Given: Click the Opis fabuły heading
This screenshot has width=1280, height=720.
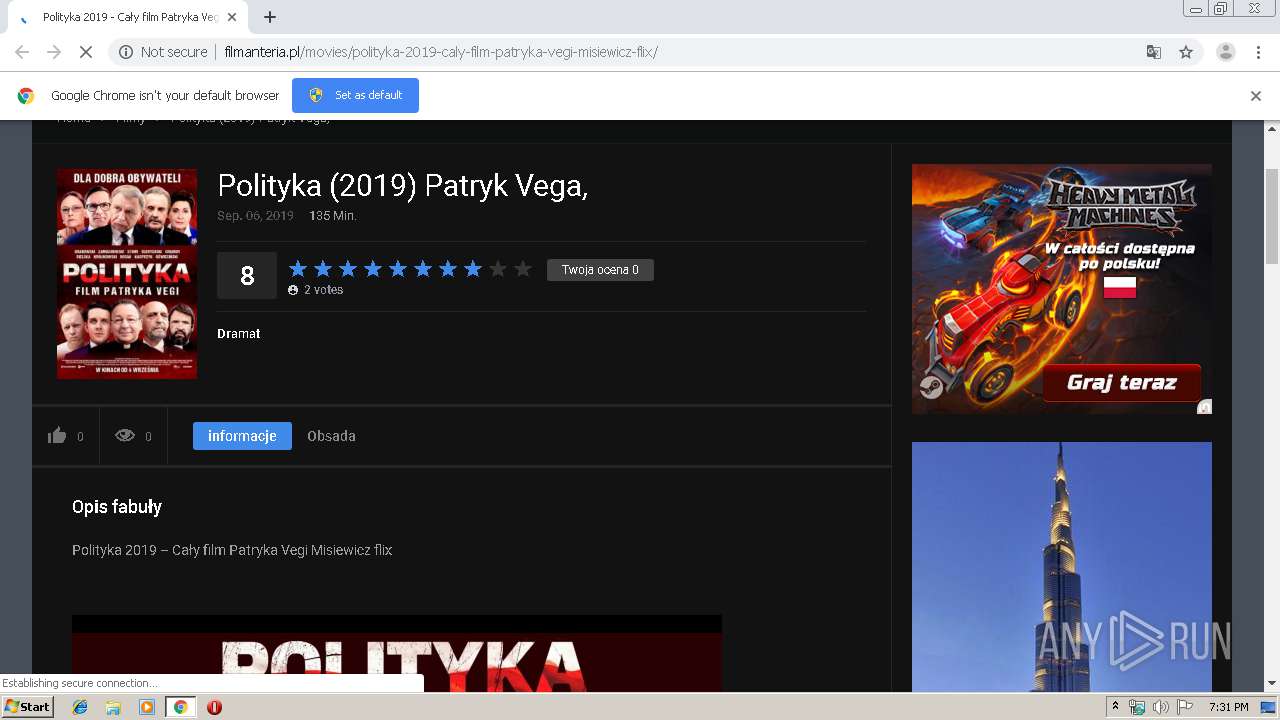Looking at the screenshot, I should pyautogui.click(x=117, y=507).
